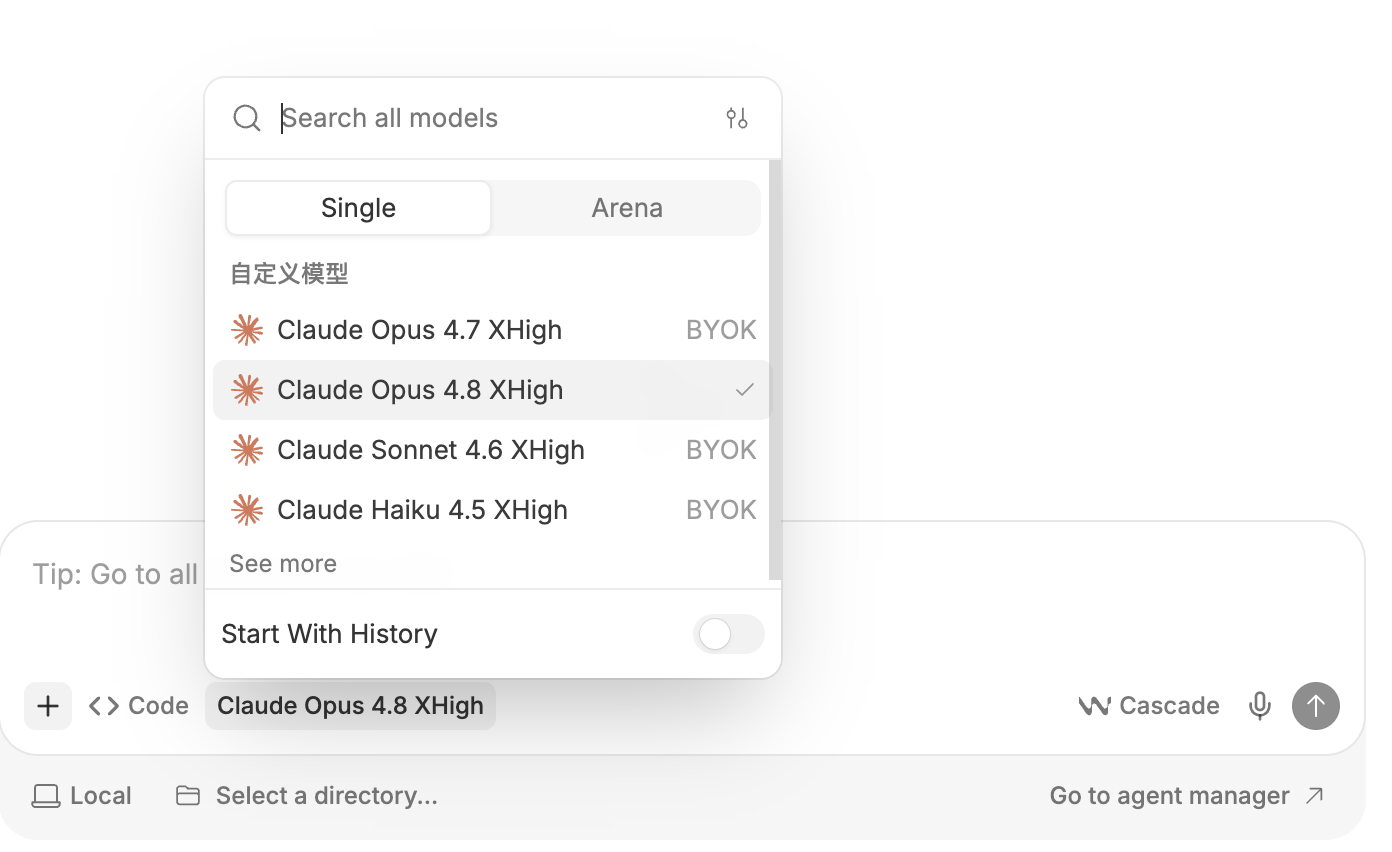Click the BYOK label on Claude Opus 4.7
Screen dimensions: 1392x852
721,330
